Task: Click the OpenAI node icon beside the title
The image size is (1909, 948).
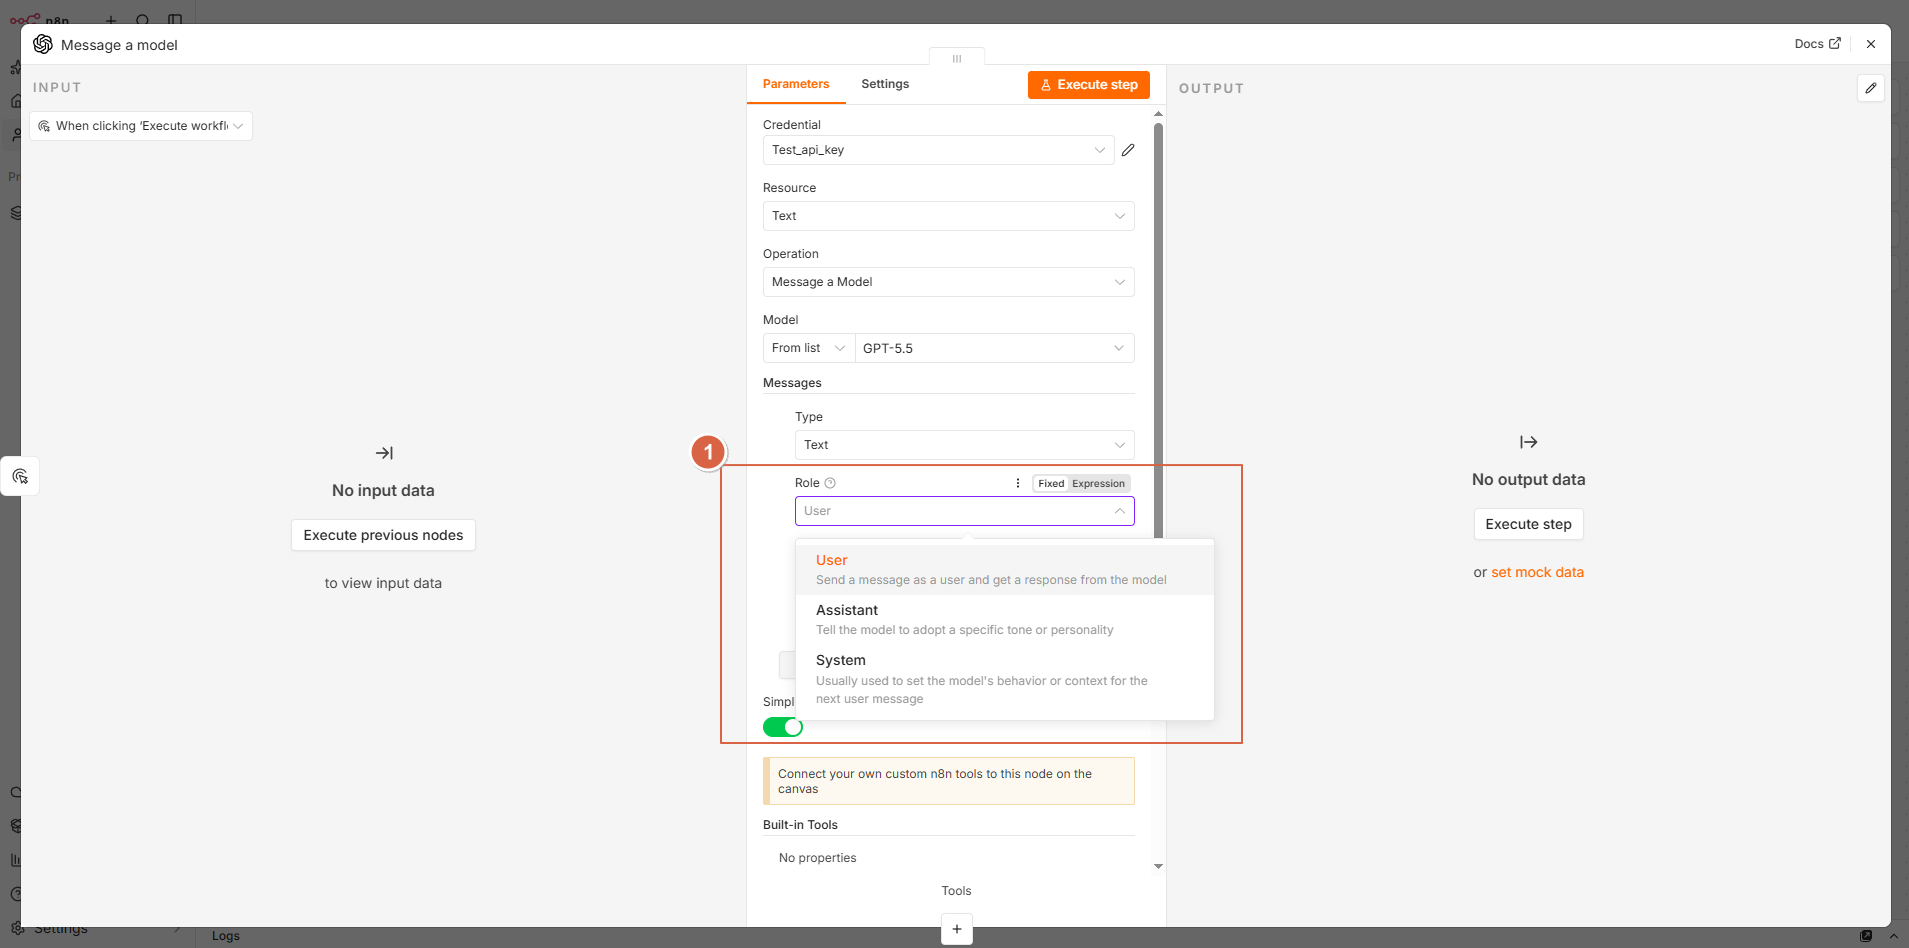Action: pyautogui.click(x=43, y=44)
